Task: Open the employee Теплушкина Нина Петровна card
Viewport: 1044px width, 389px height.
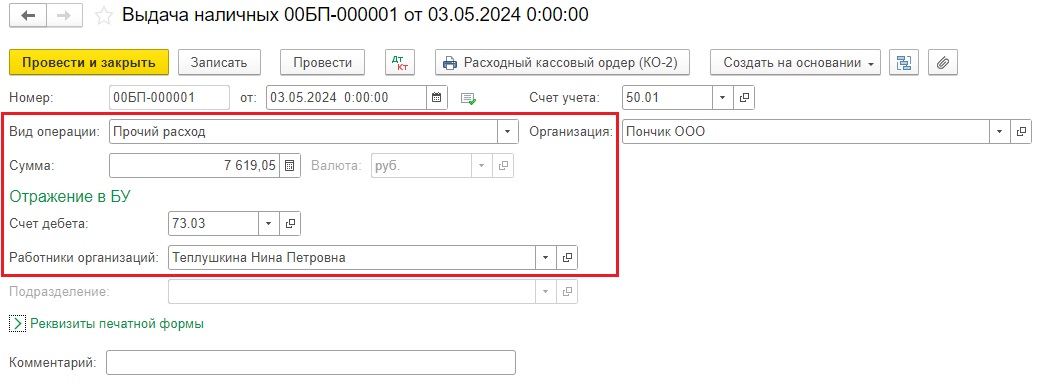Action: [x=567, y=257]
